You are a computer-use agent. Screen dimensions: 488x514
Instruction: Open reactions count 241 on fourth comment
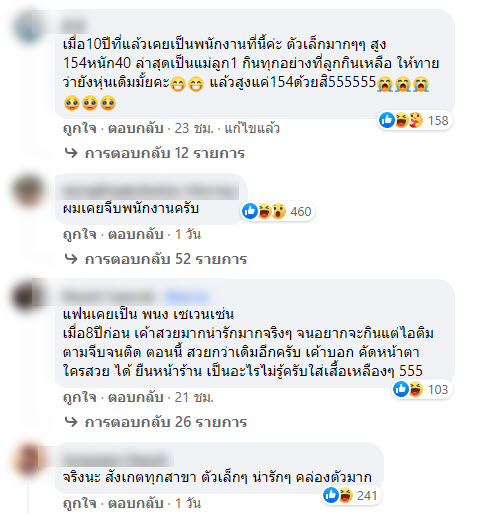(351, 495)
